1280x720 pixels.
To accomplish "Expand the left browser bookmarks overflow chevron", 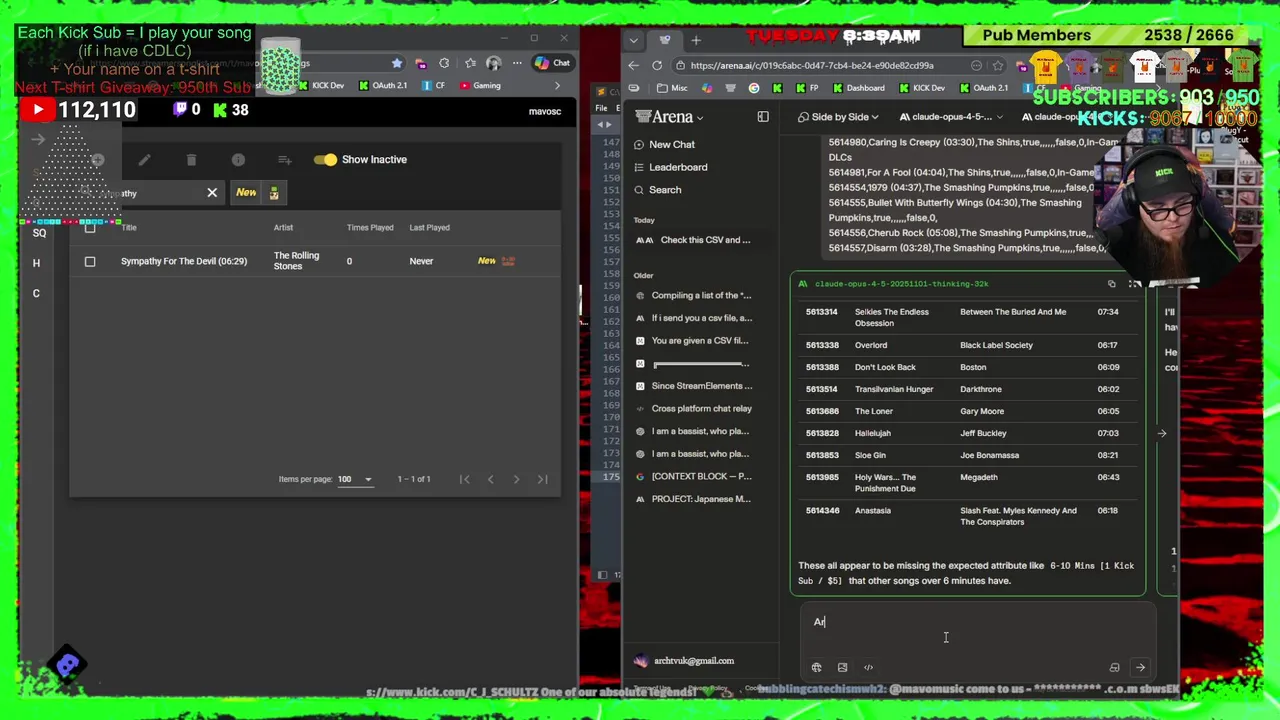I will click(557, 86).
